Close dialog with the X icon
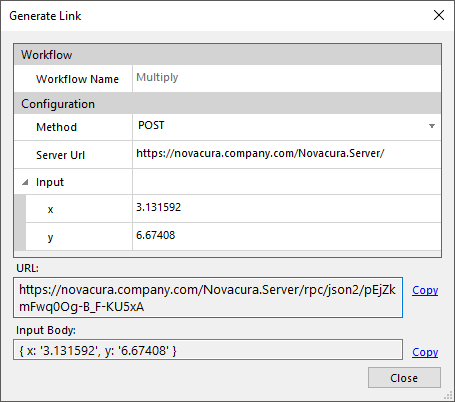Viewport: 455px width, 402px height. click(x=439, y=15)
